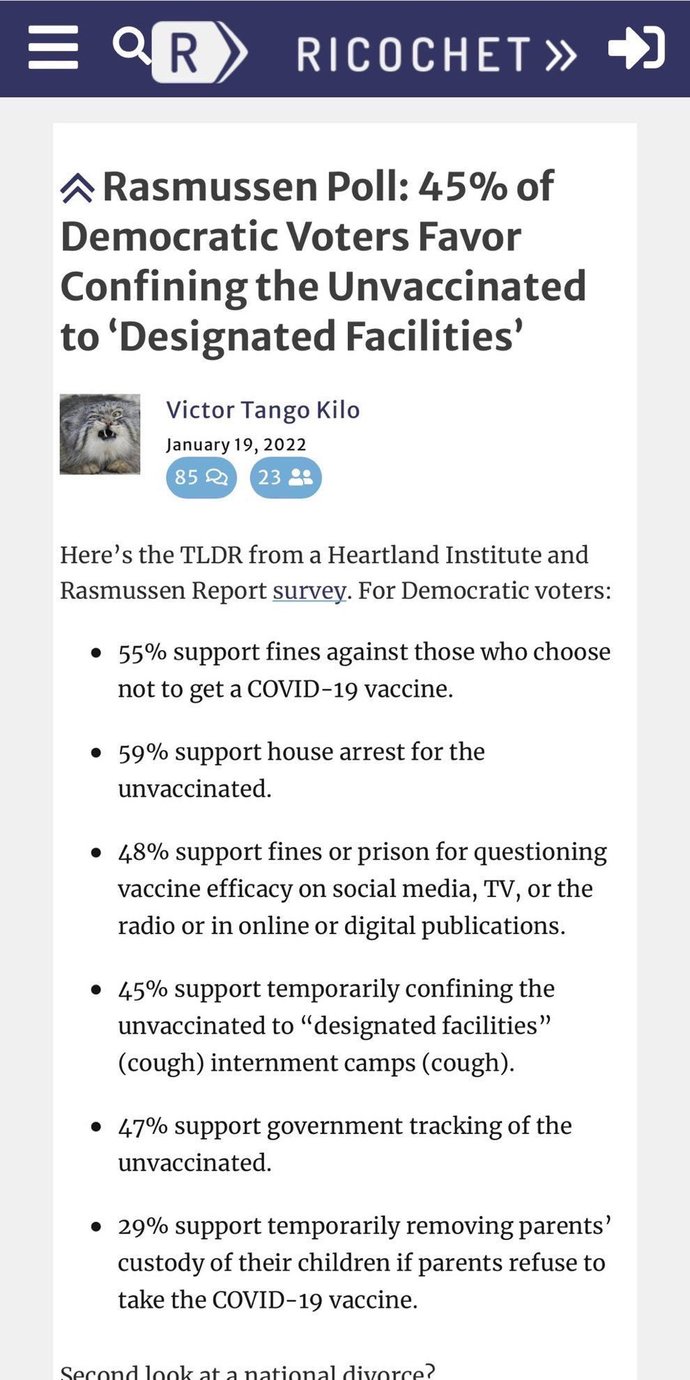Tap the people icon next to 23
This screenshot has width=690, height=1380.
[300, 478]
